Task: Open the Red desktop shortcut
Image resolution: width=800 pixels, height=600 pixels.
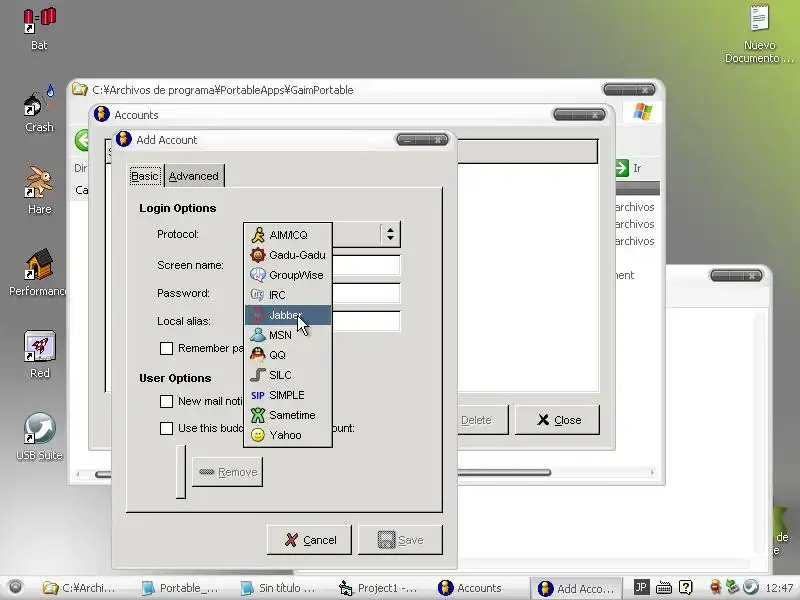Action: tap(39, 354)
